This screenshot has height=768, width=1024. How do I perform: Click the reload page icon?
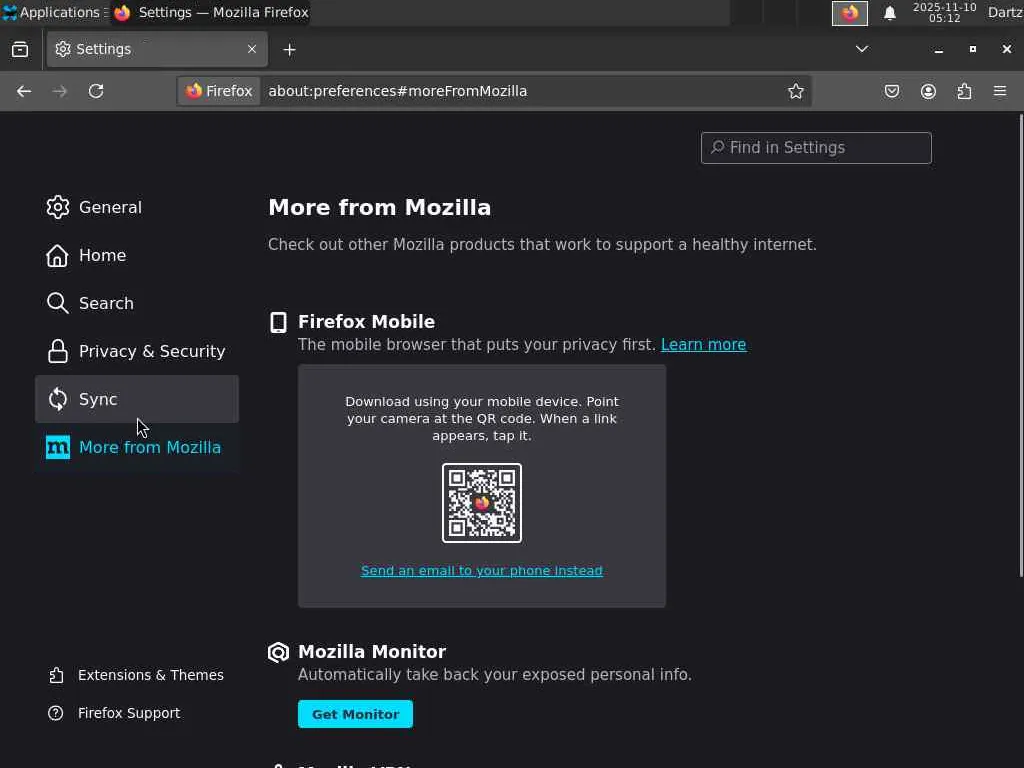click(x=96, y=91)
